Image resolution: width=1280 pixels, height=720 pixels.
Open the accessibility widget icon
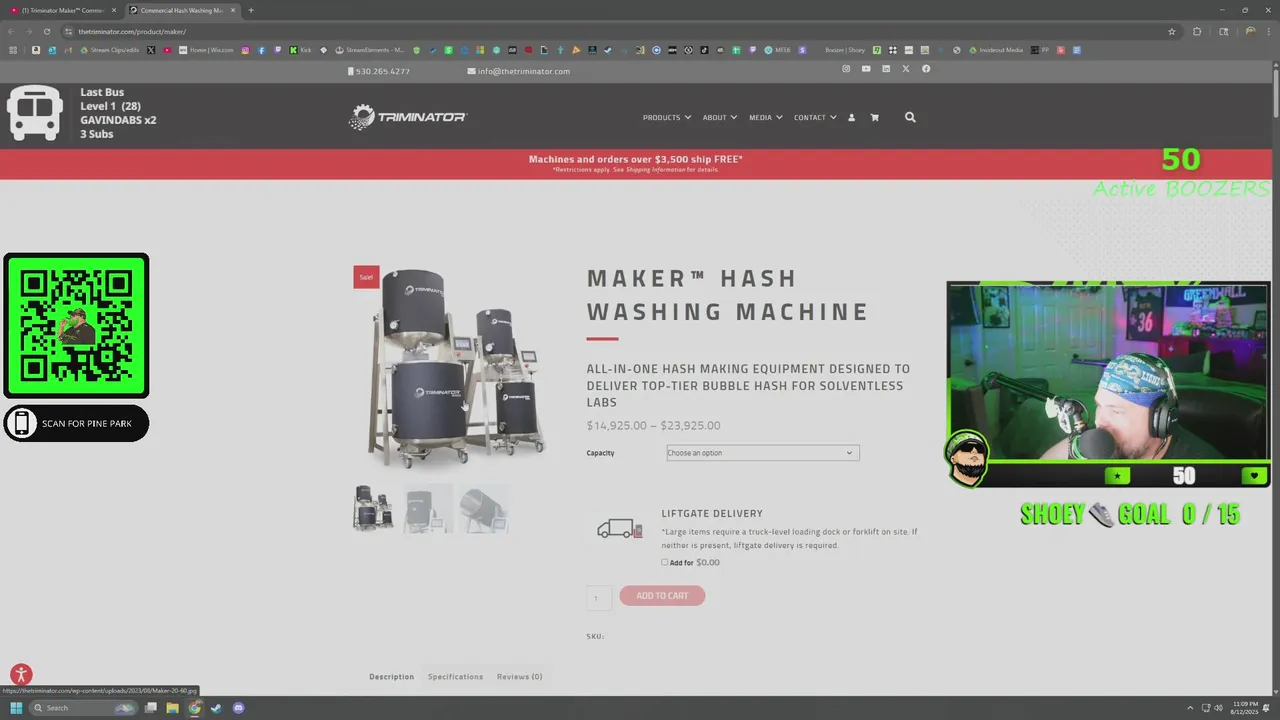21,675
